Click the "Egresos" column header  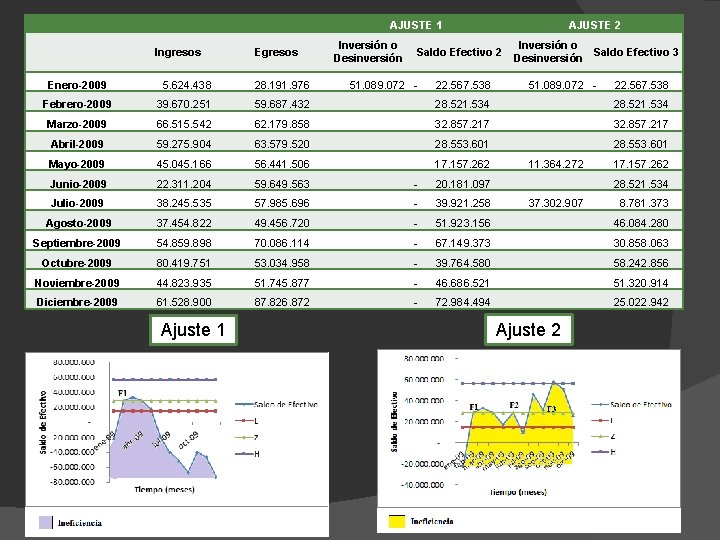(276, 52)
